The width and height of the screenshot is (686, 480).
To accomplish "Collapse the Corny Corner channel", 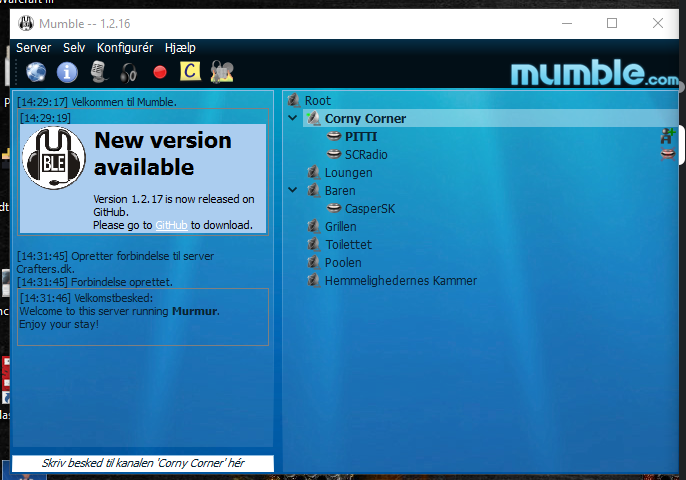I will 293,118.
